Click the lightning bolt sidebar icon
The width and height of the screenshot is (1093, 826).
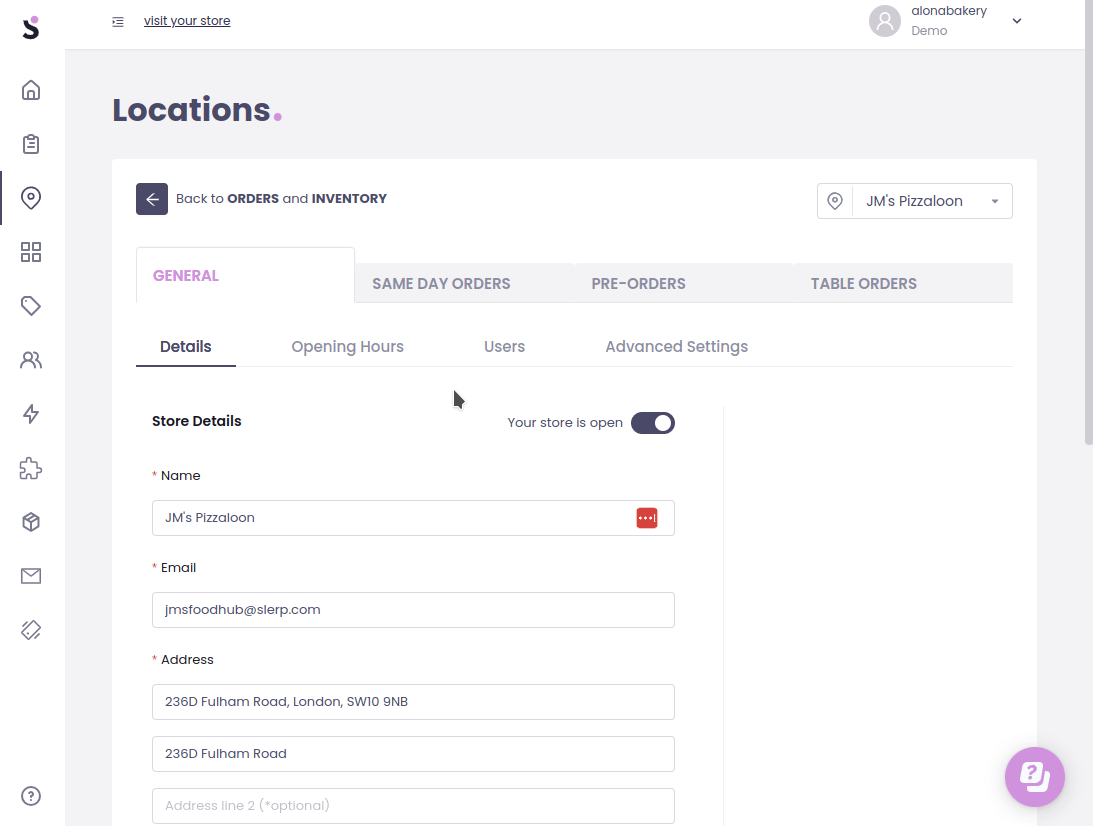[31, 414]
